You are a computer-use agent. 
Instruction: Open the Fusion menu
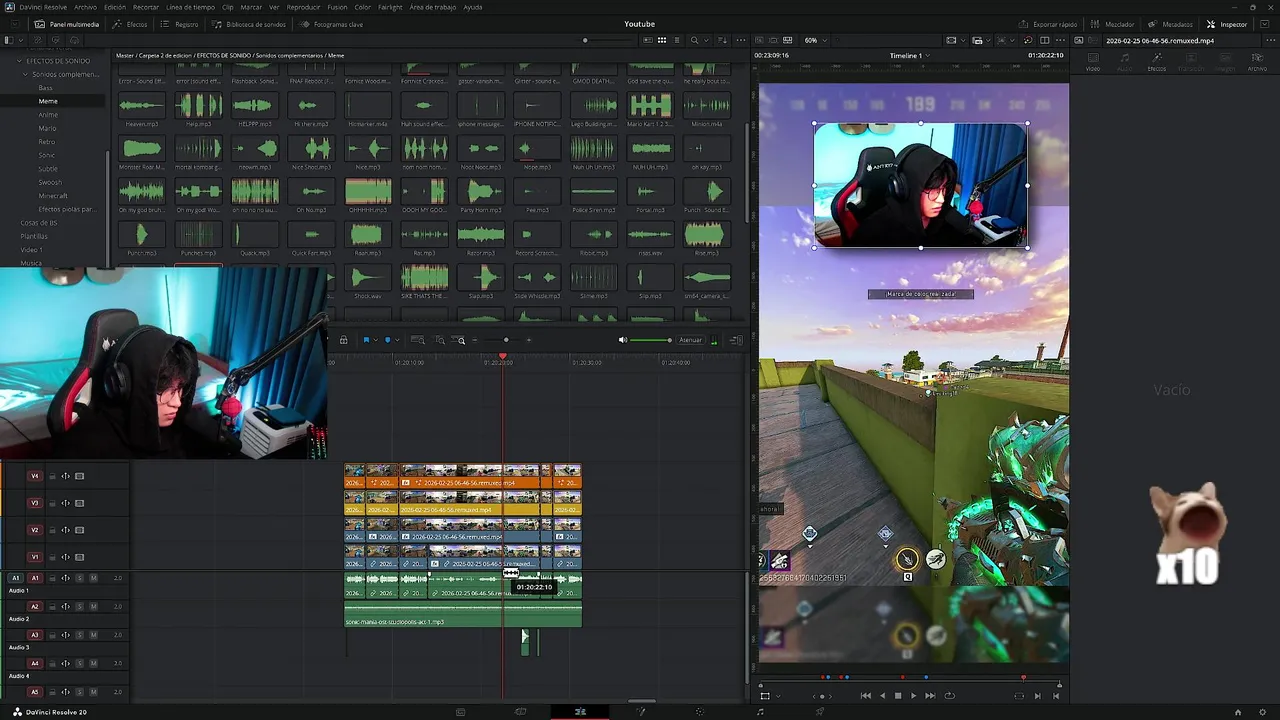337,7
